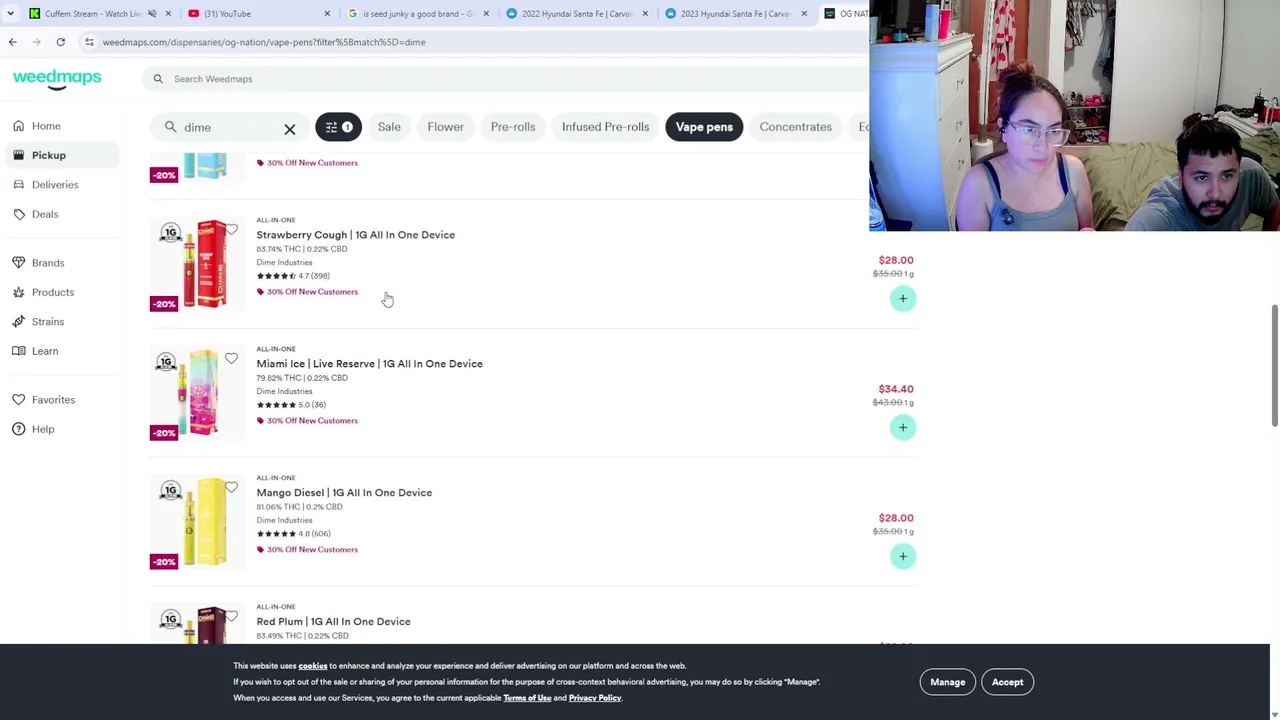Go back in the browser

coord(13,42)
